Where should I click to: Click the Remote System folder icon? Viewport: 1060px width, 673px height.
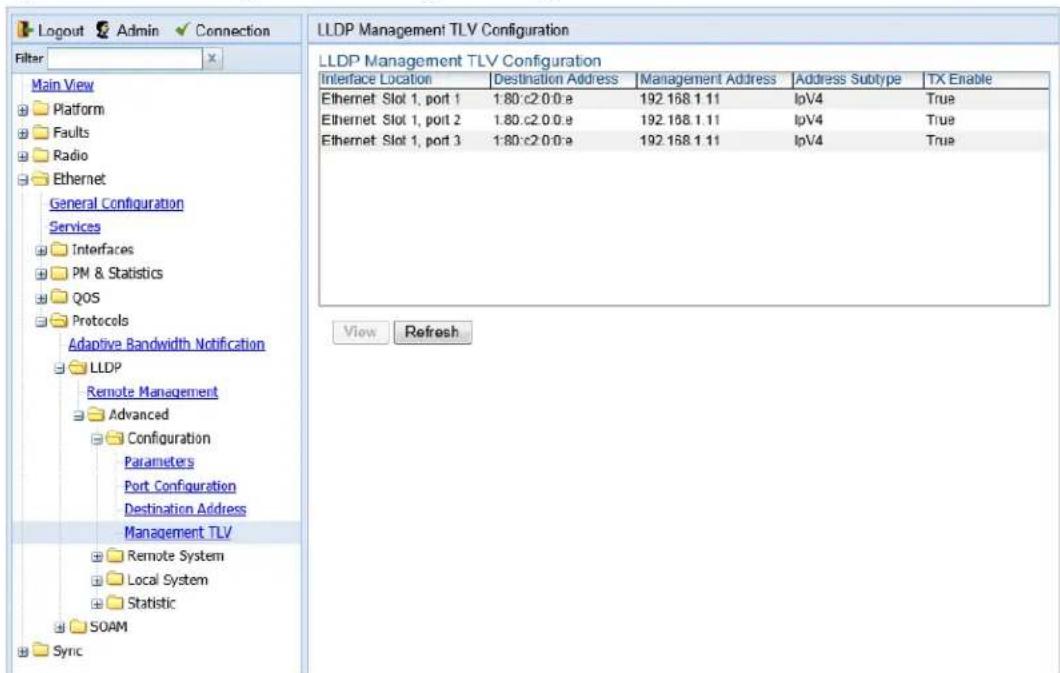pyautogui.click(x=116, y=555)
